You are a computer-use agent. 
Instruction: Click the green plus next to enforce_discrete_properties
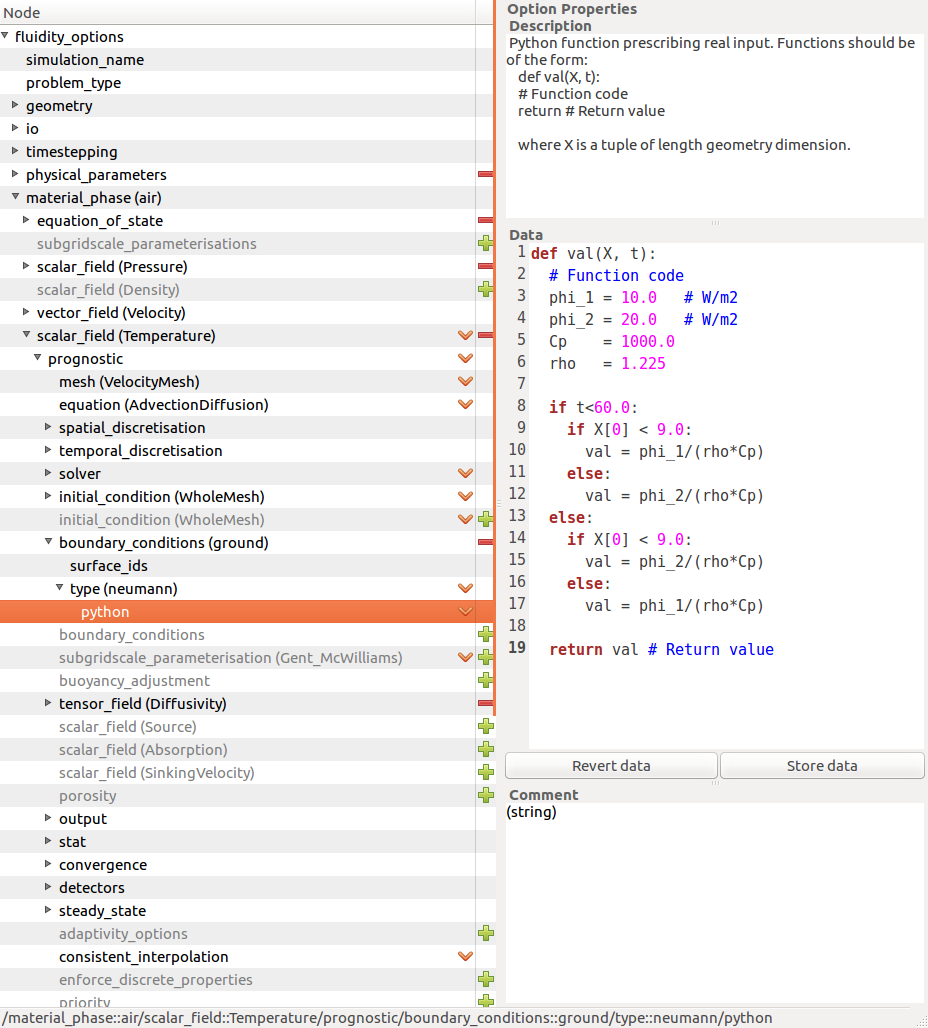(485, 979)
